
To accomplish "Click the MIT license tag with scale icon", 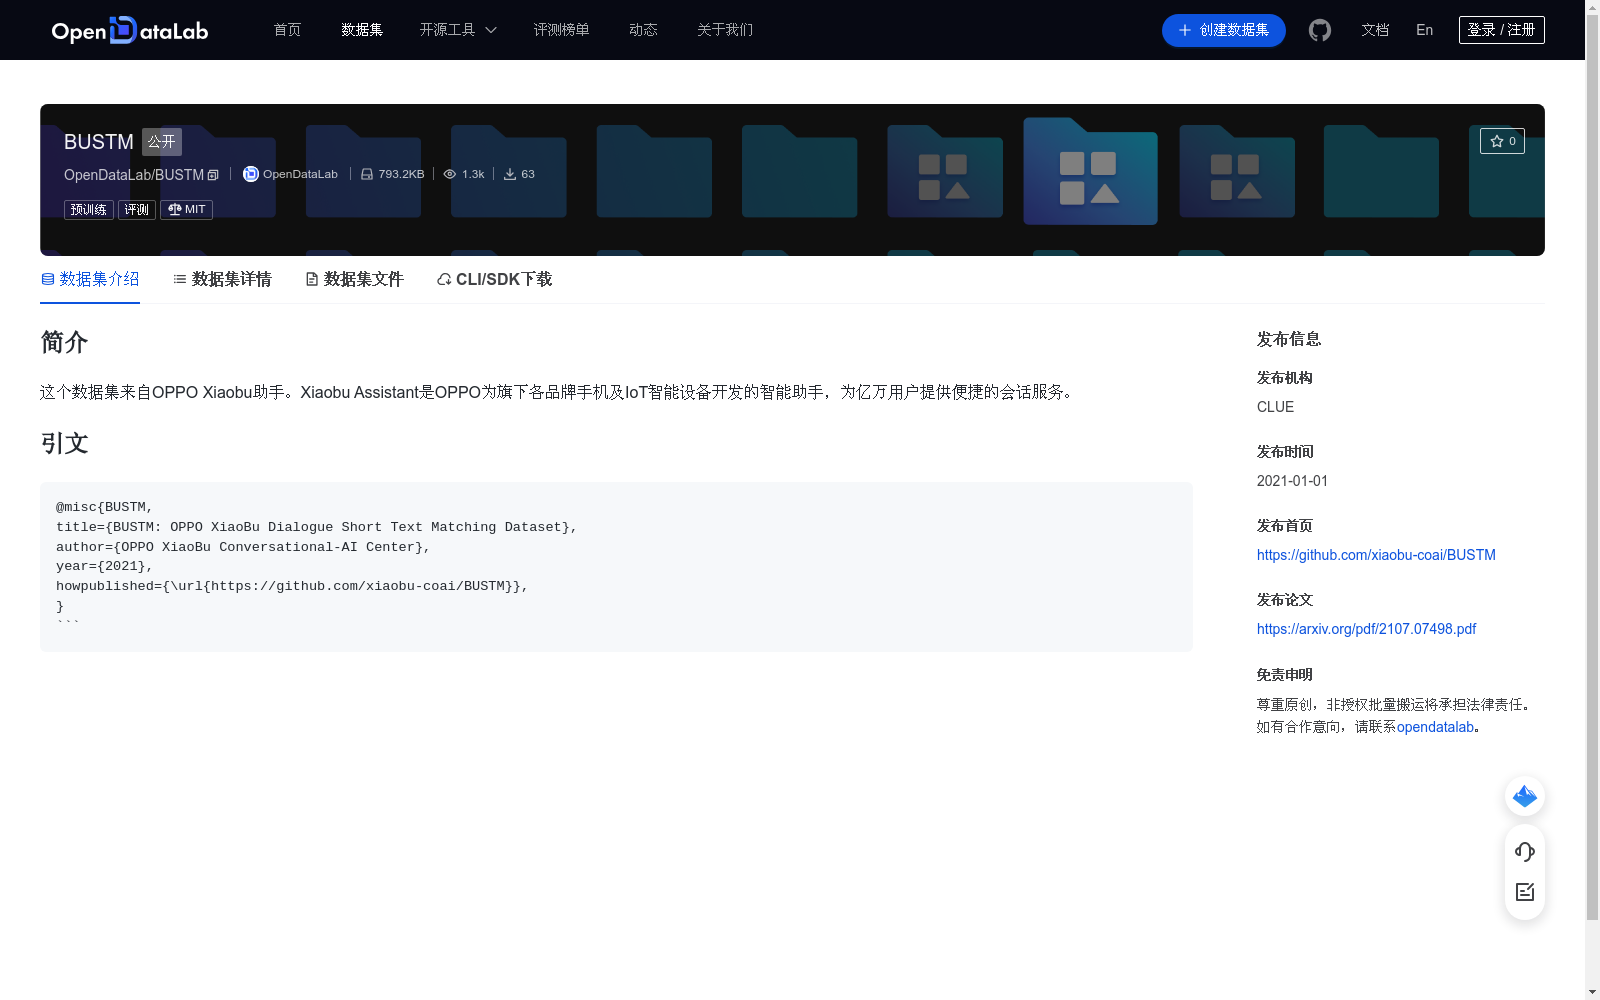I will (186, 209).
